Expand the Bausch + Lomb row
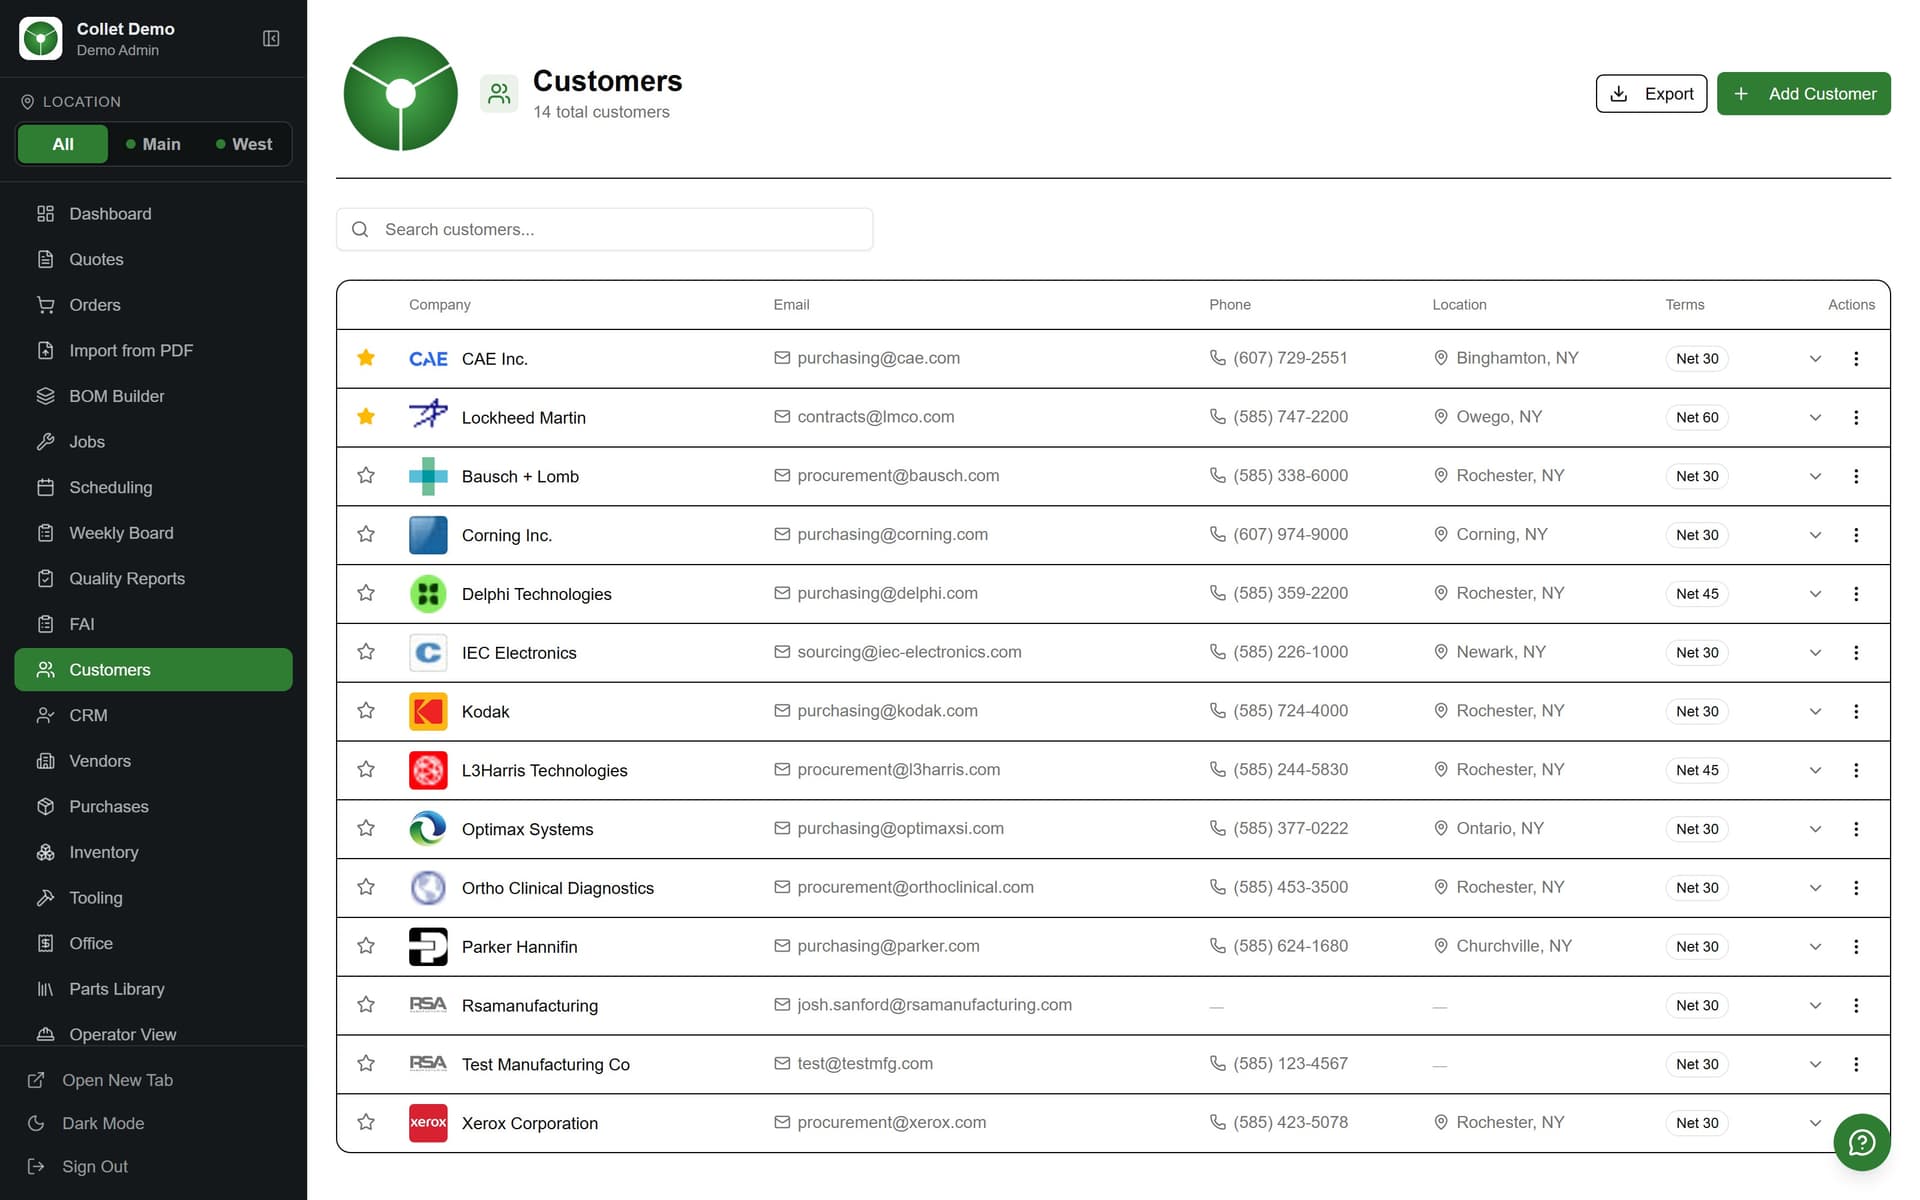This screenshot has width=1920, height=1200. point(1815,477)
